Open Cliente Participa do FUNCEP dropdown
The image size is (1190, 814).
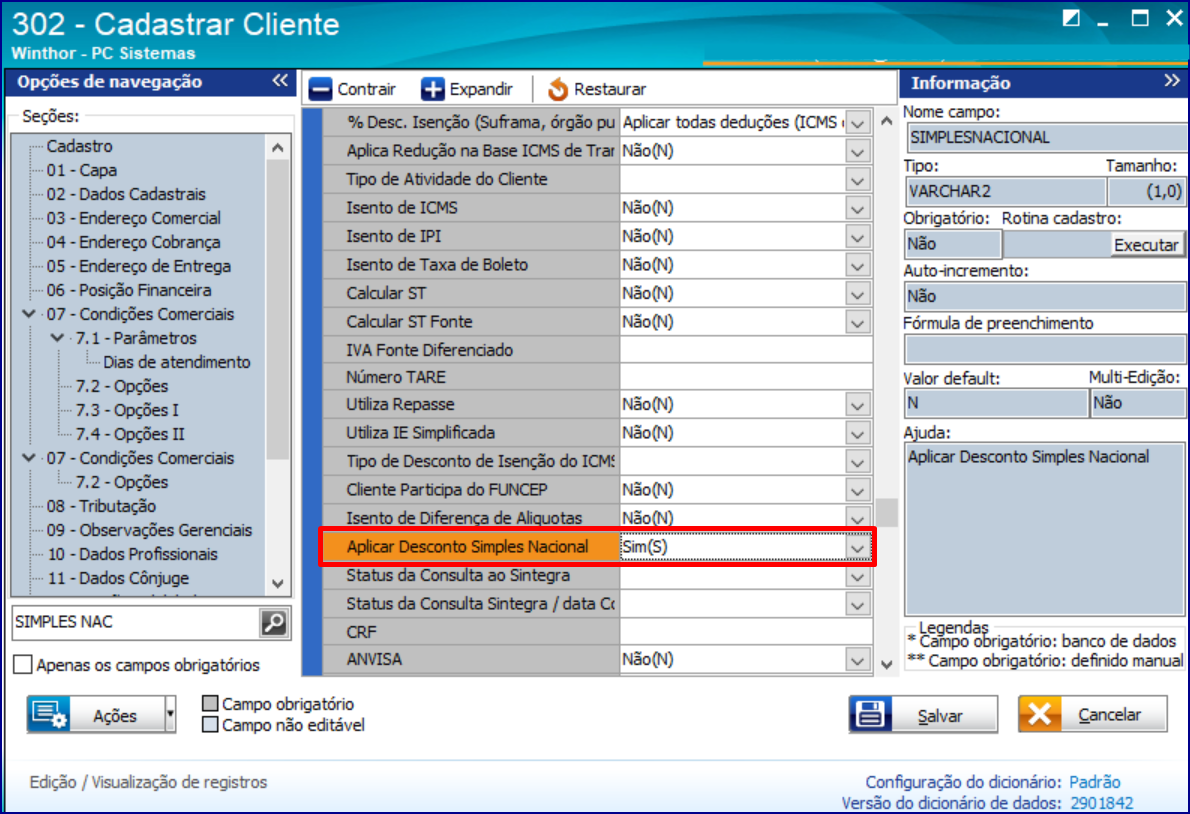(x=858, y=490)
